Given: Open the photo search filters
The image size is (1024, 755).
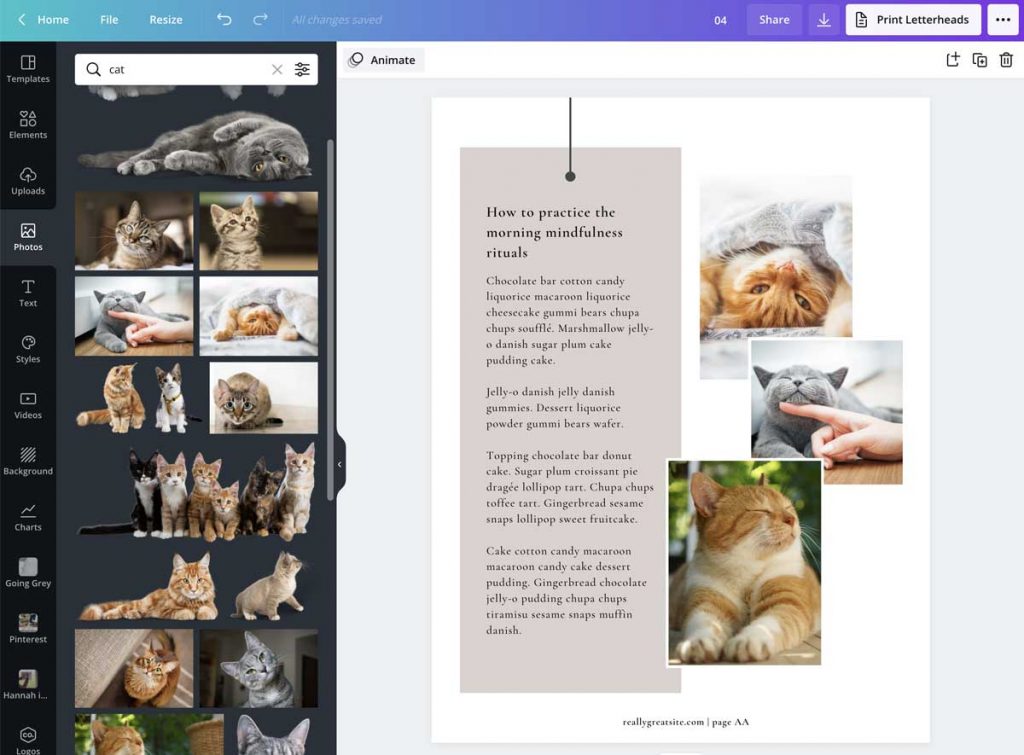Looking at the screenshot, I should tap(303, 69).
